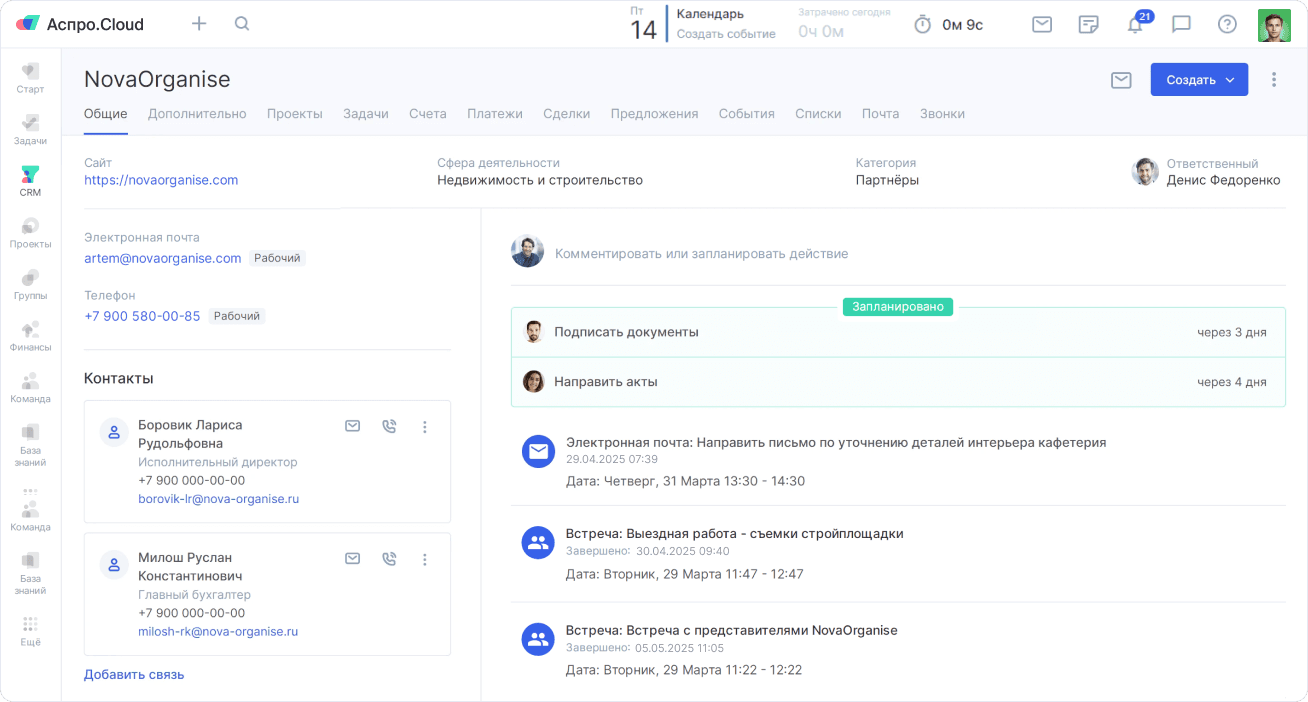1308x702 pixels.
Task: Open notifications with 21 unread items
Action: point(1134,24)
